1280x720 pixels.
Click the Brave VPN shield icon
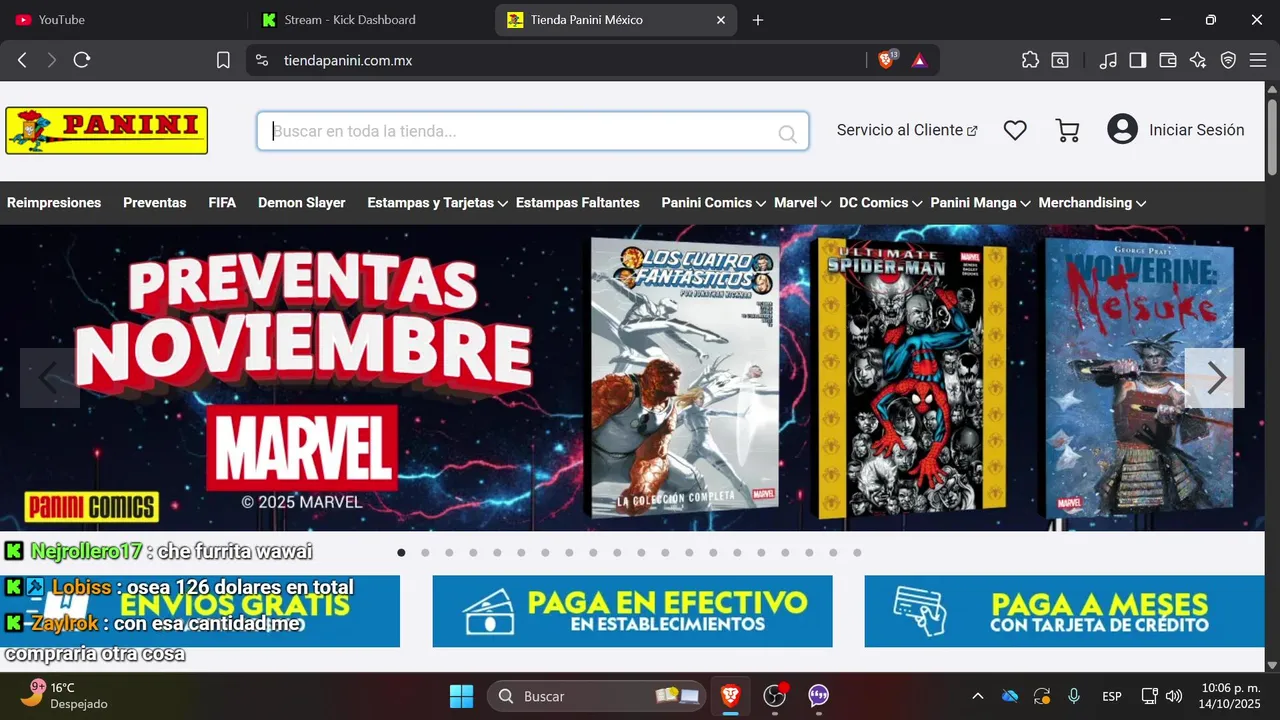pos(1228,60)
